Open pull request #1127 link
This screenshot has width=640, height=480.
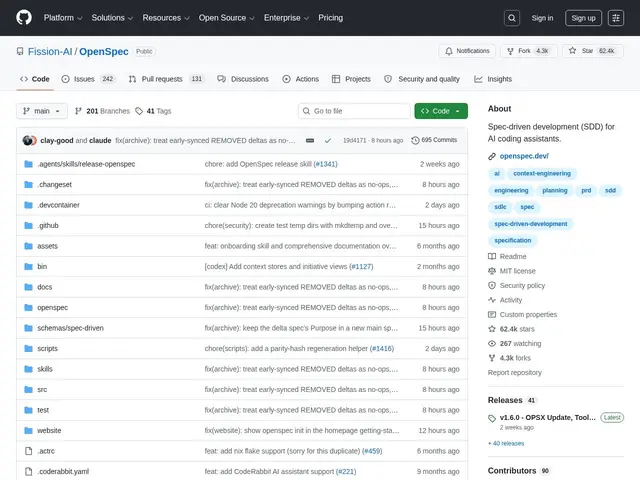pos(361,267)
